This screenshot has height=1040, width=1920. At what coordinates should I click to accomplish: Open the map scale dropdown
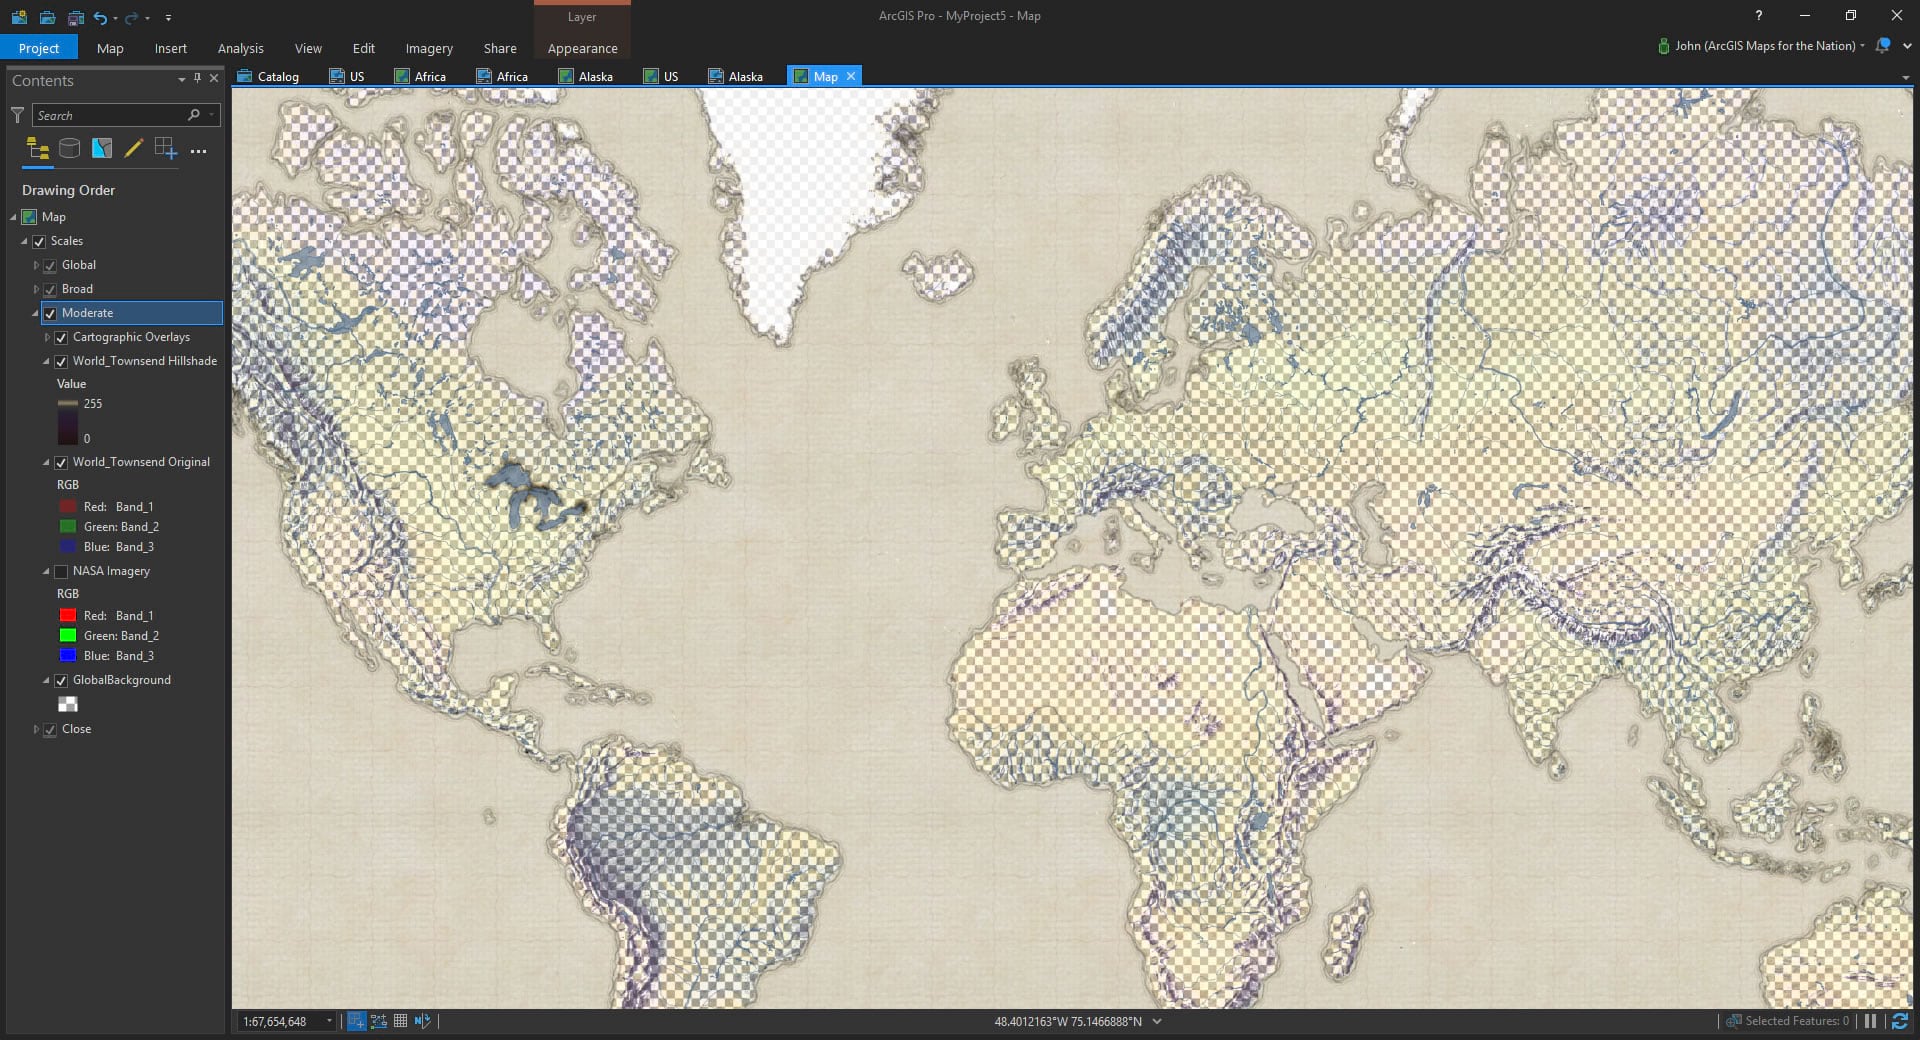pos(329,1021)
